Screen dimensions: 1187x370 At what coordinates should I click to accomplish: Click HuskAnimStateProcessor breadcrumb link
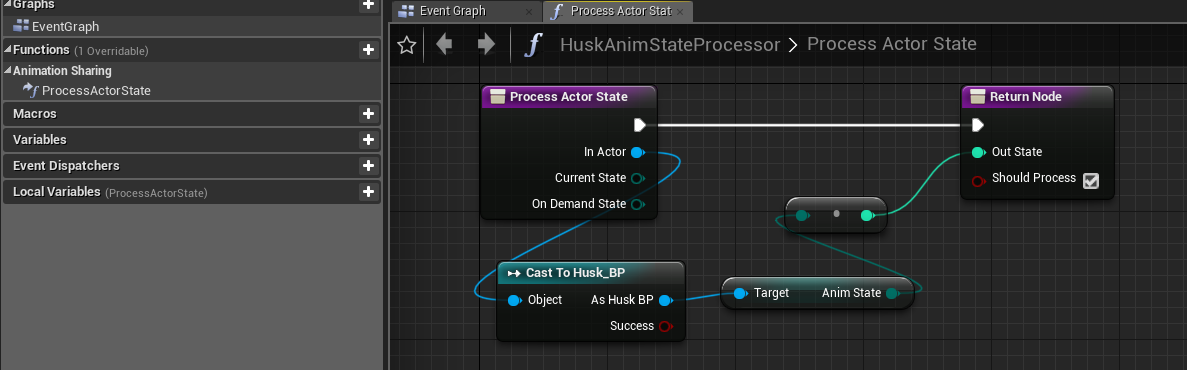[670, 45]
